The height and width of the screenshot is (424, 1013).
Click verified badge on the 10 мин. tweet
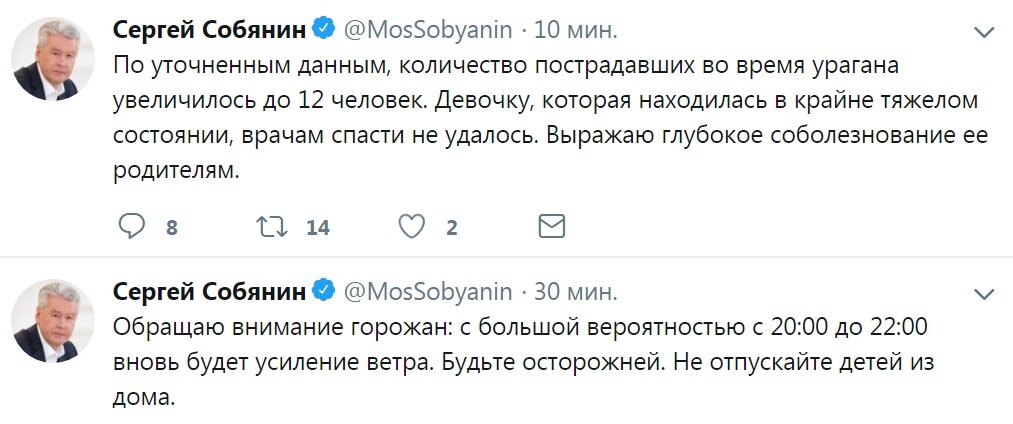(x=323, y=29)
